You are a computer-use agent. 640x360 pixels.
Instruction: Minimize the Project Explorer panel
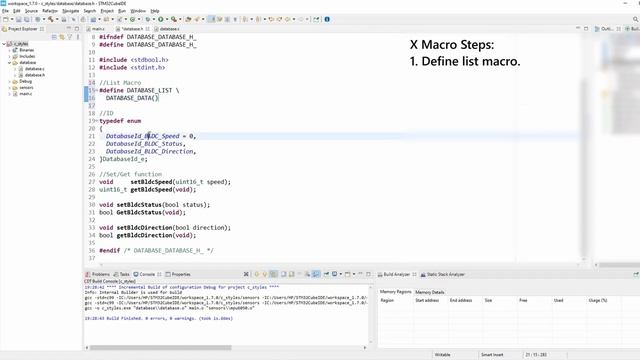coord(69,29)
